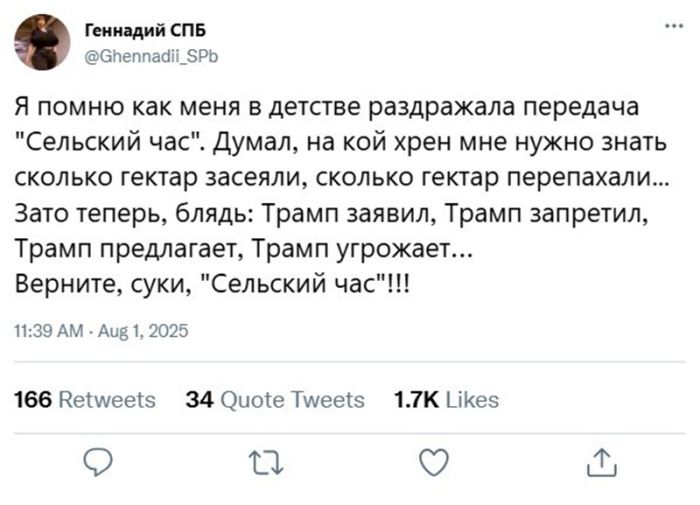
Task: Like the tweet with the heart icon
Action: coord(431,463)
